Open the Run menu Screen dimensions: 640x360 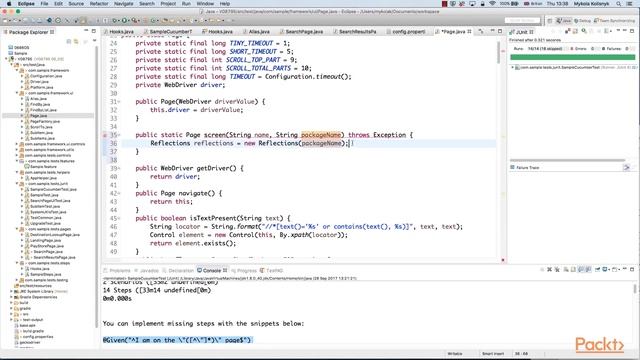click(x=186, y=4)
